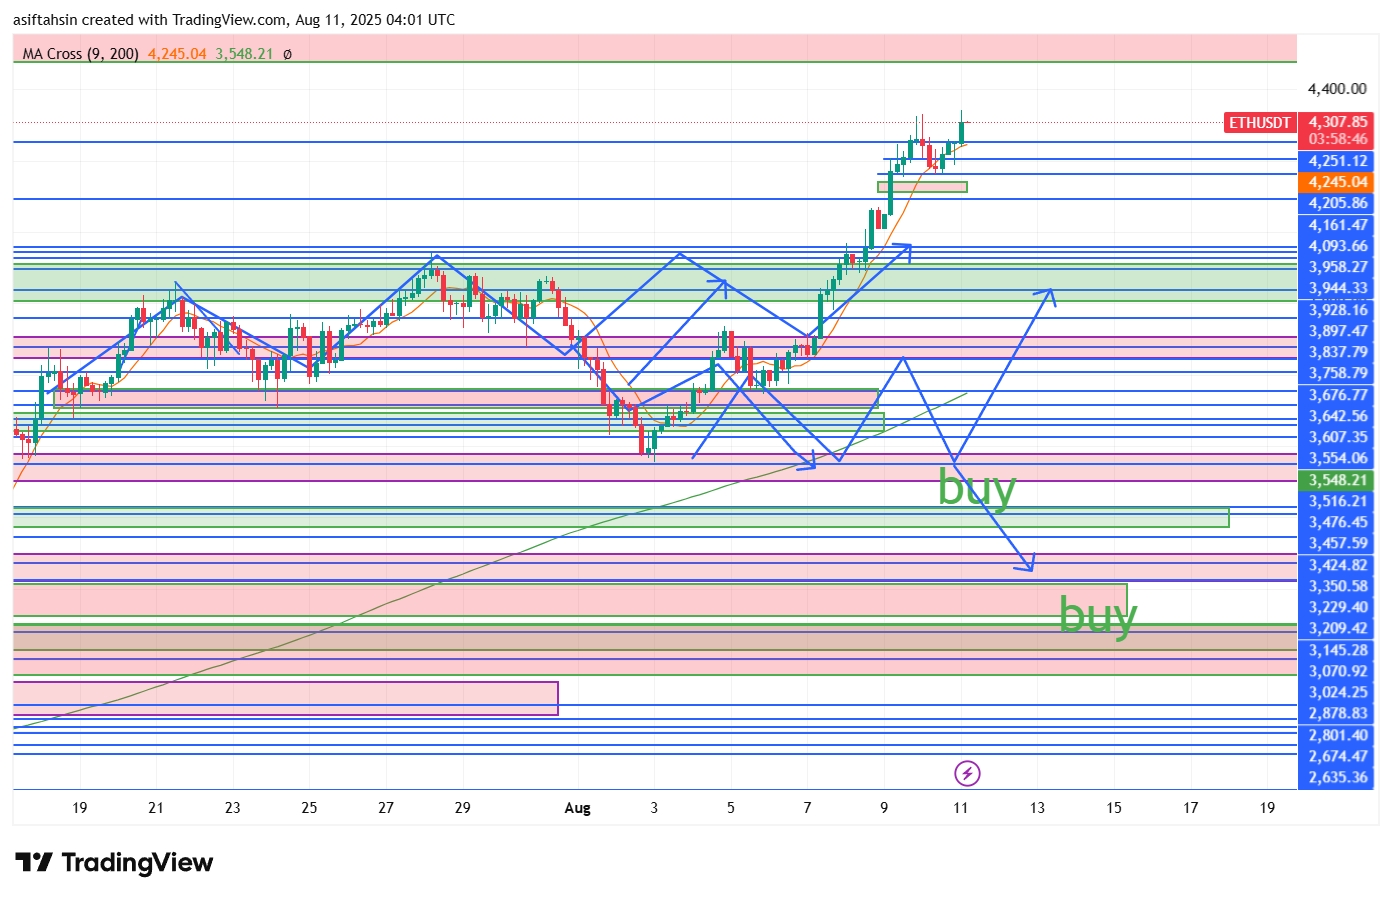Image resolution: width=1392 pixels, height=900 pixels.
Task: Click the 03:58:46 candle countdown timer
Action: [1337, 139]
